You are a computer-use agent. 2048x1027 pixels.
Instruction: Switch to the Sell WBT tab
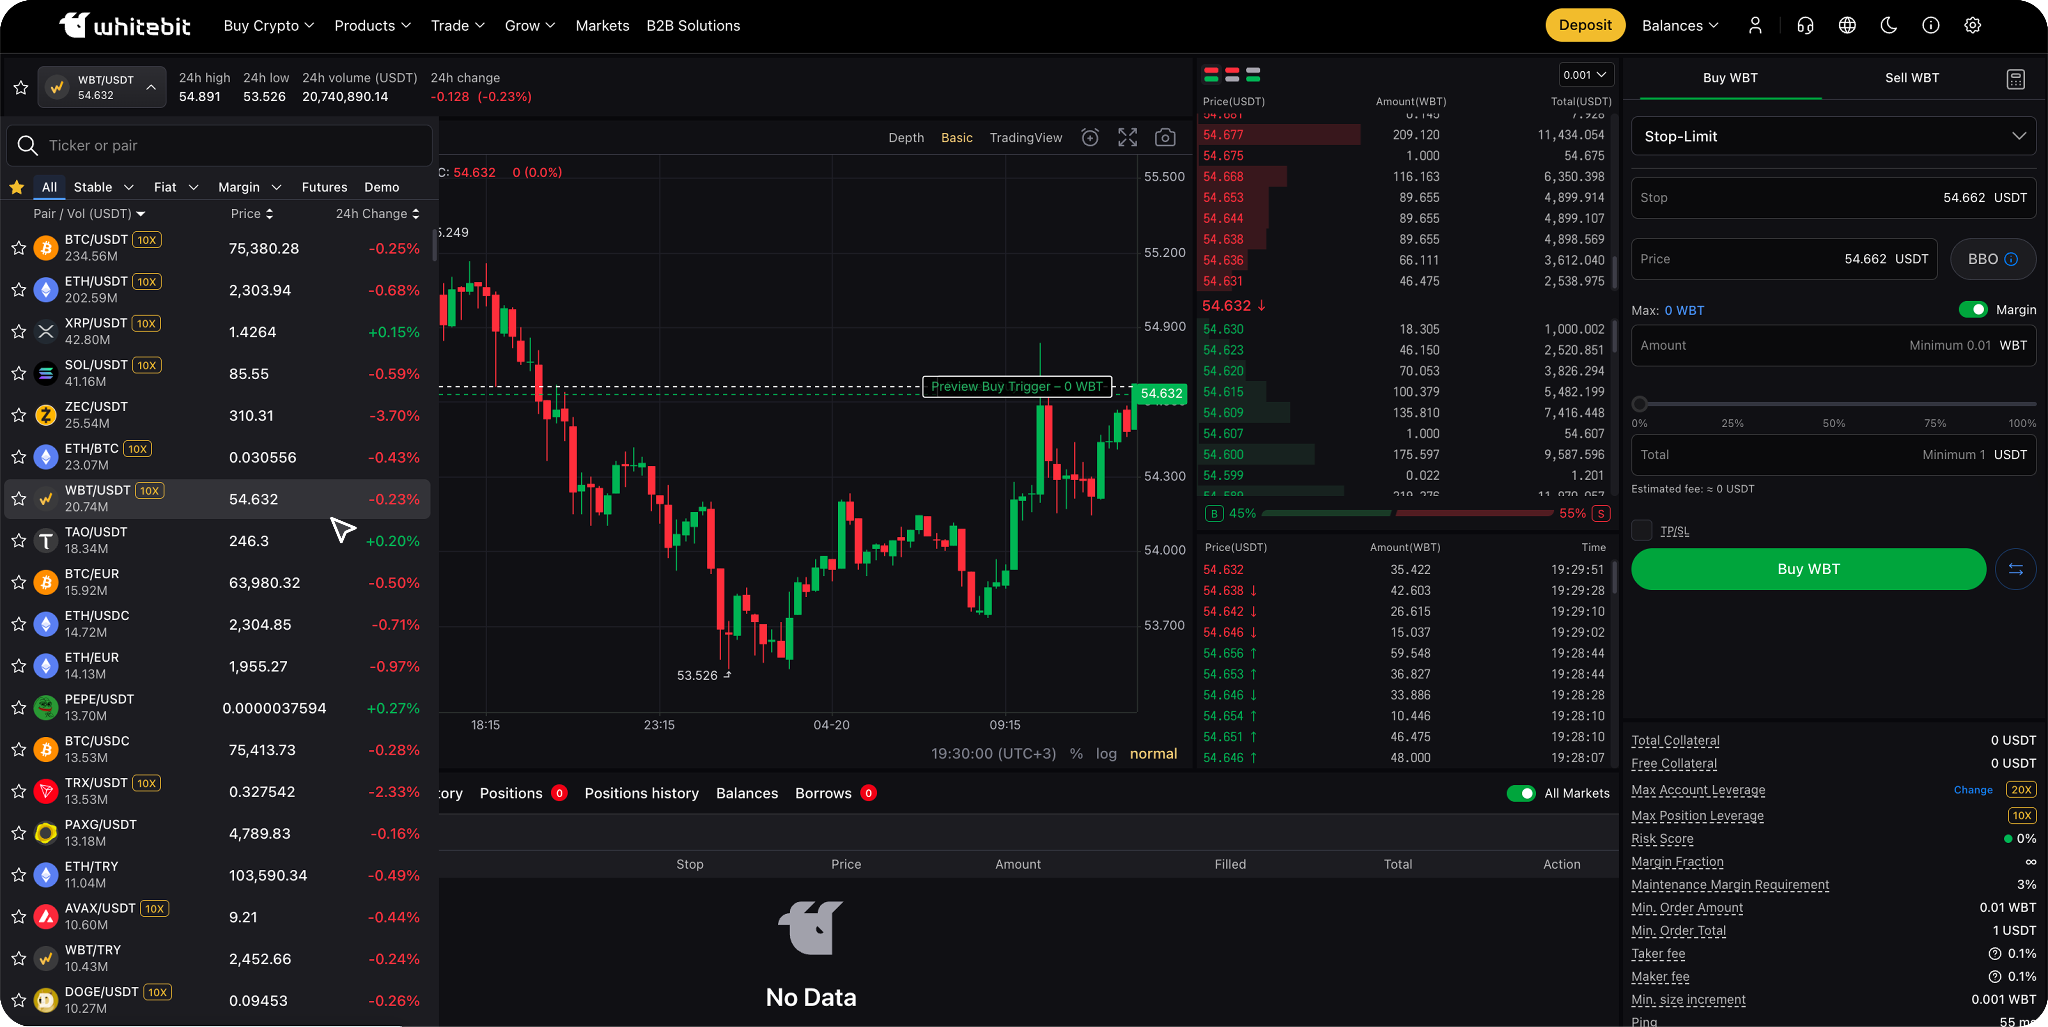[1911, 78]
